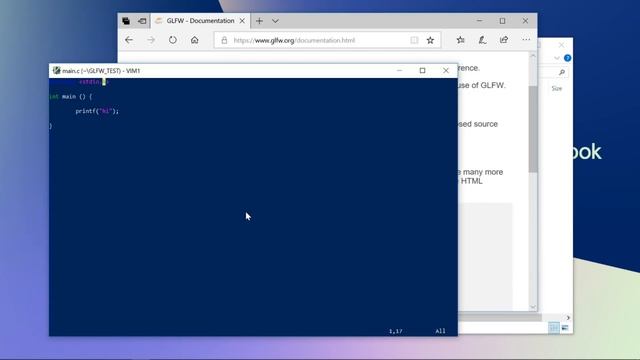Click the int main () line in Vim
Image resolution: width=640 pixels, height=360 pixels.
point(71,97)
